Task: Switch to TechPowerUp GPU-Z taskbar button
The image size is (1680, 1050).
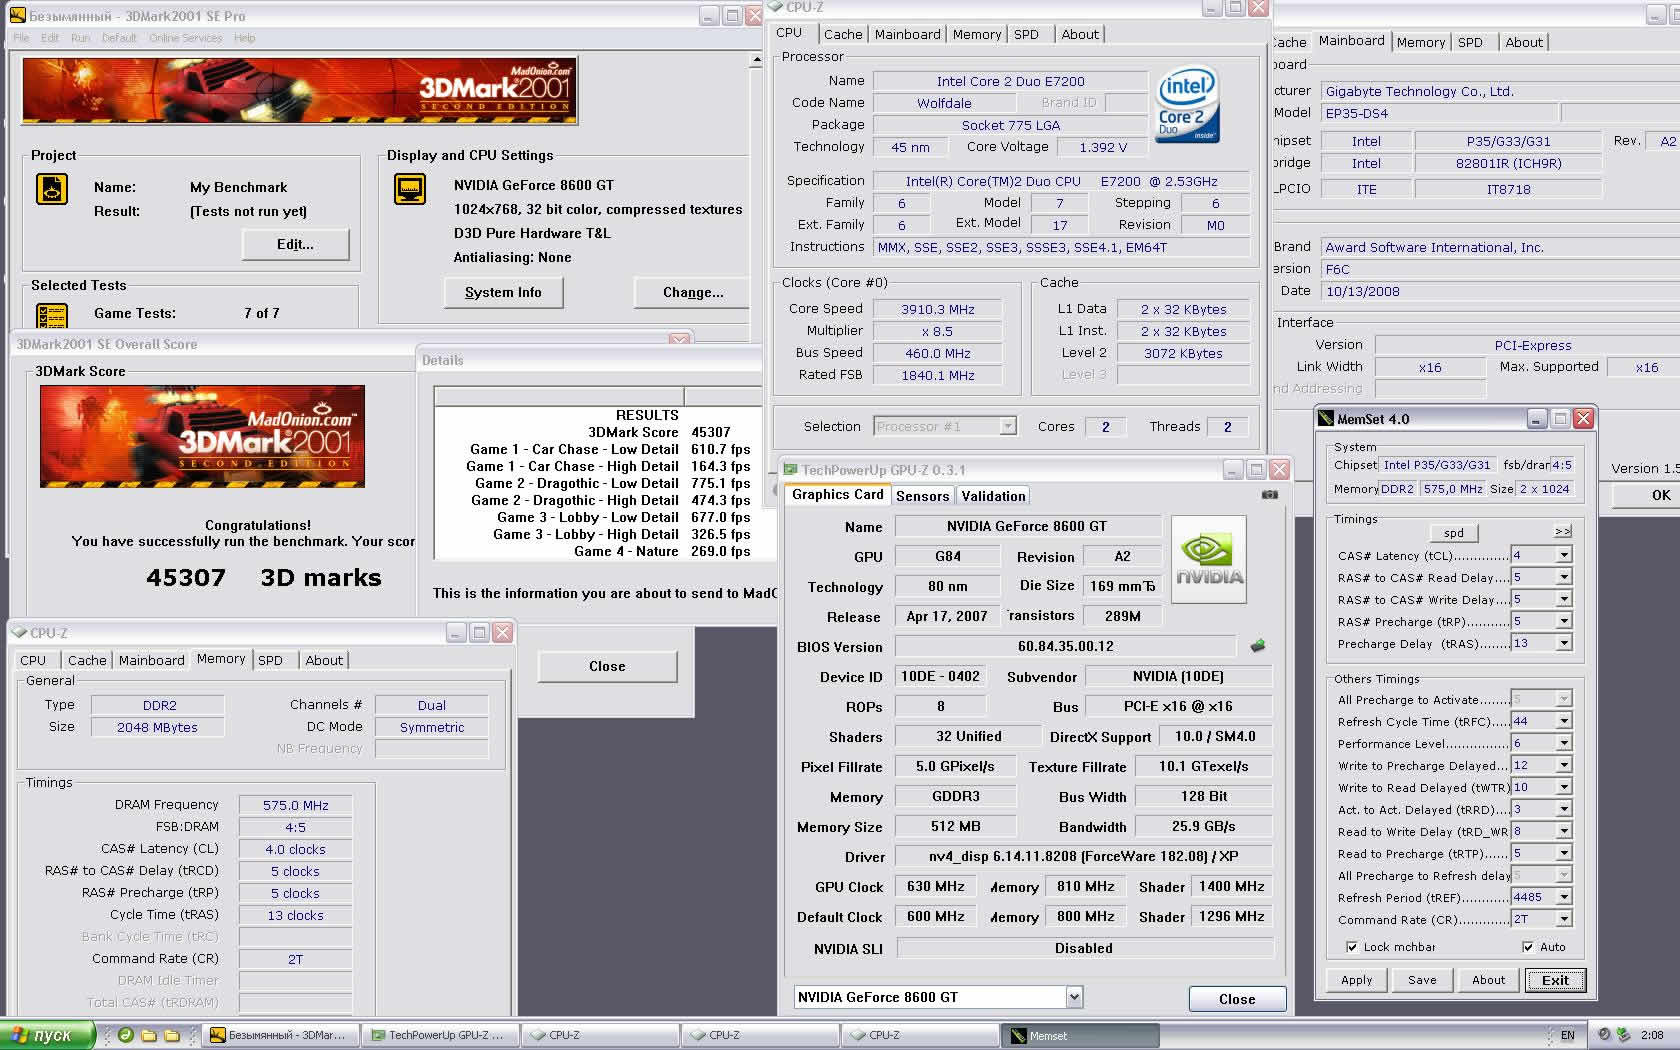Action: tap(440, 1036)
